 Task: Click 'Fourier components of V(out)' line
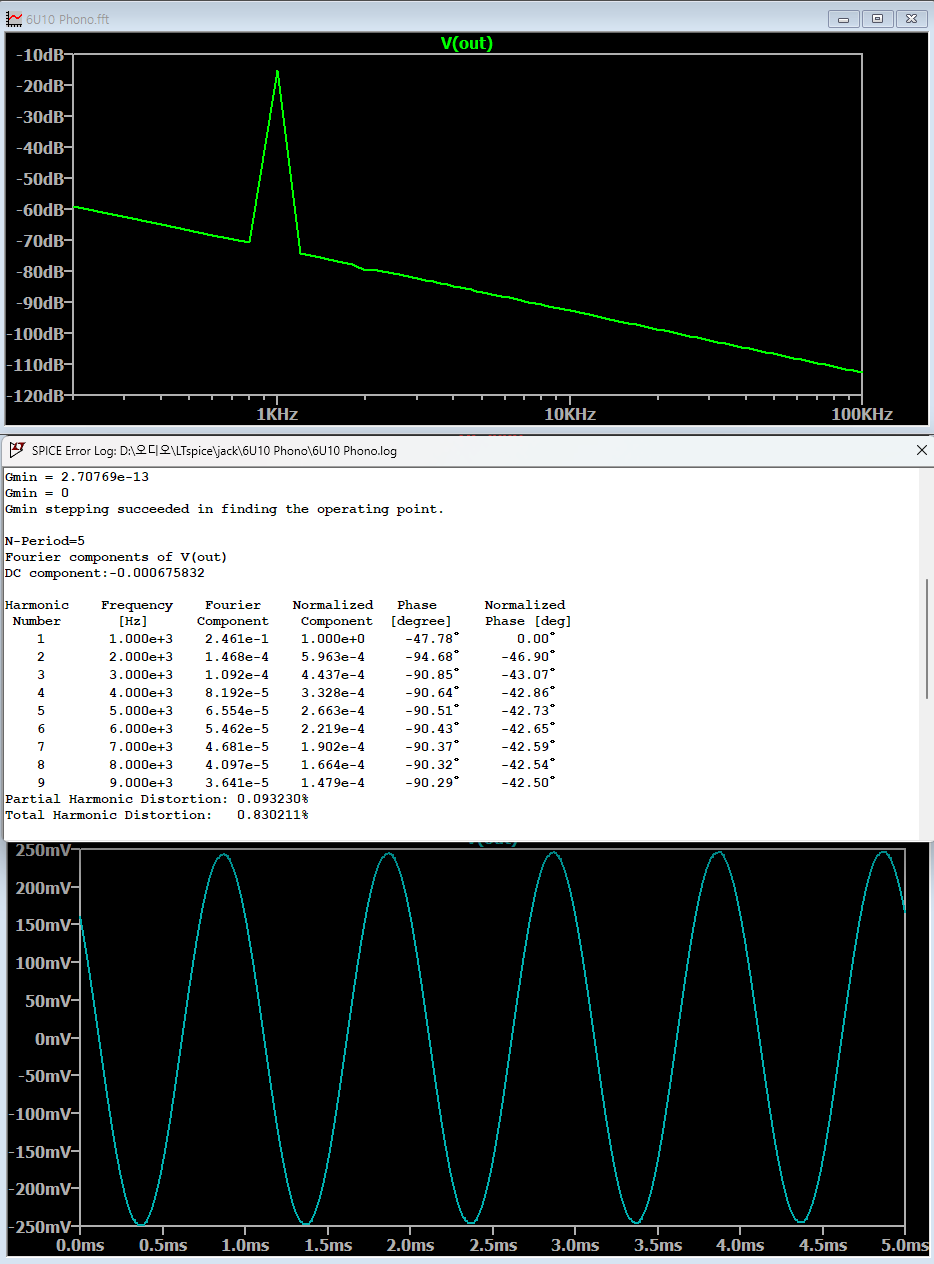pos(116,557)
